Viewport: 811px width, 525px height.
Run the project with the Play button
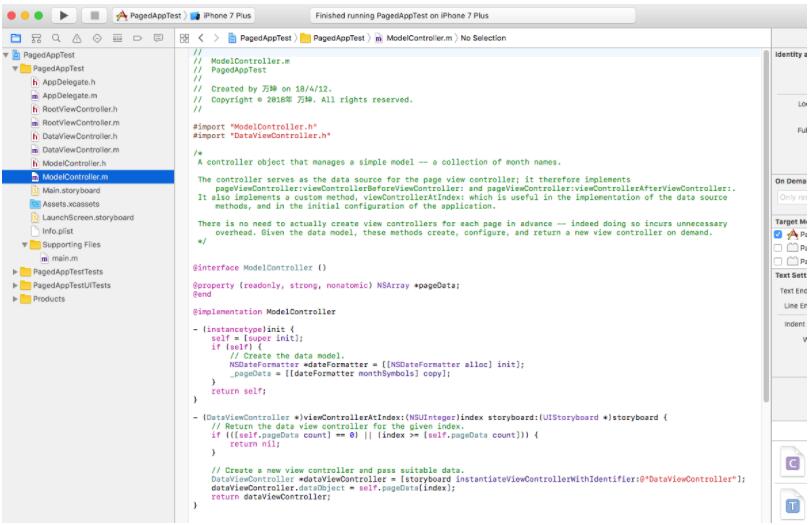(x=64, y=16)
